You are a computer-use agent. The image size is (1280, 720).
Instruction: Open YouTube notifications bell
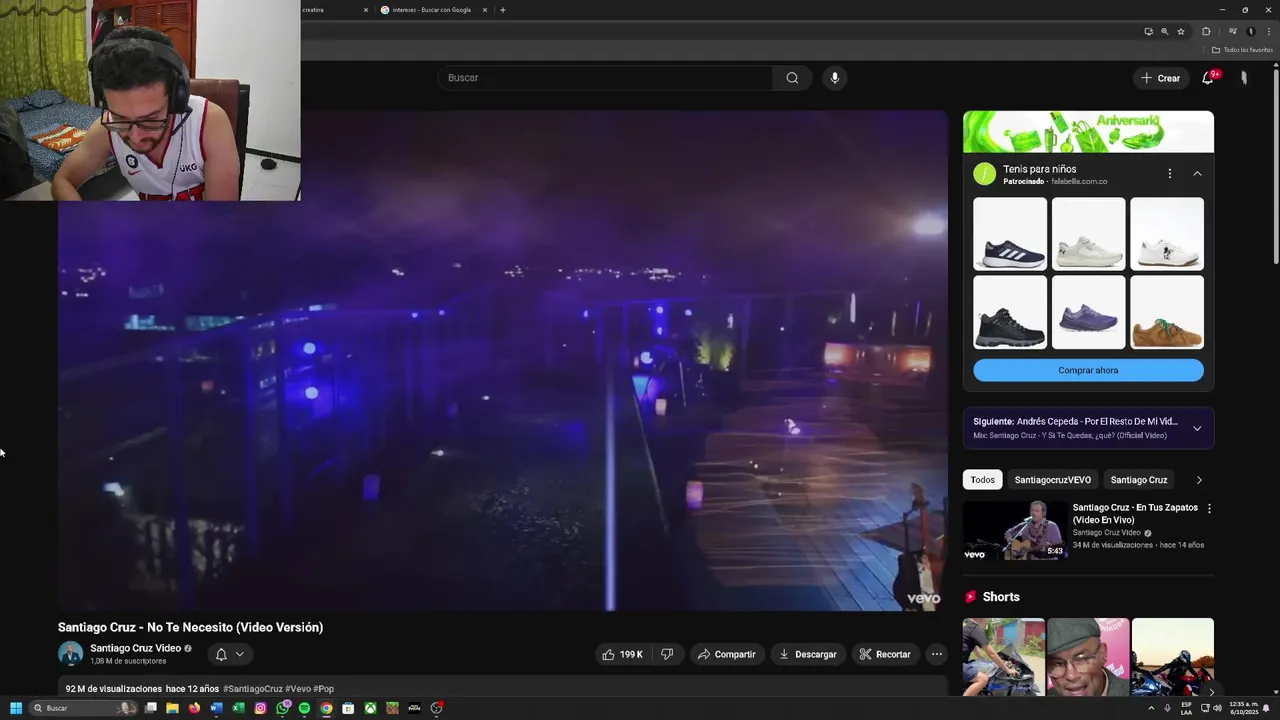pyautogui.click(x=1208, y=78)
